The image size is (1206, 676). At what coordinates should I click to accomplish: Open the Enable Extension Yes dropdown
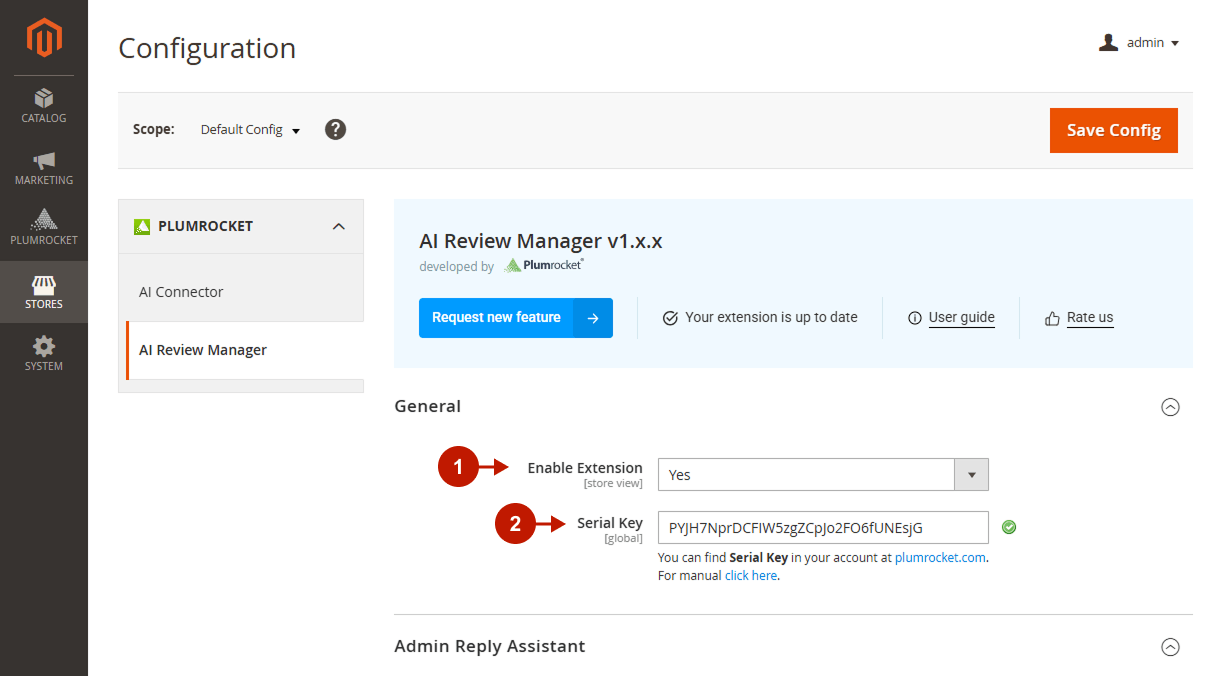(823, 475)
